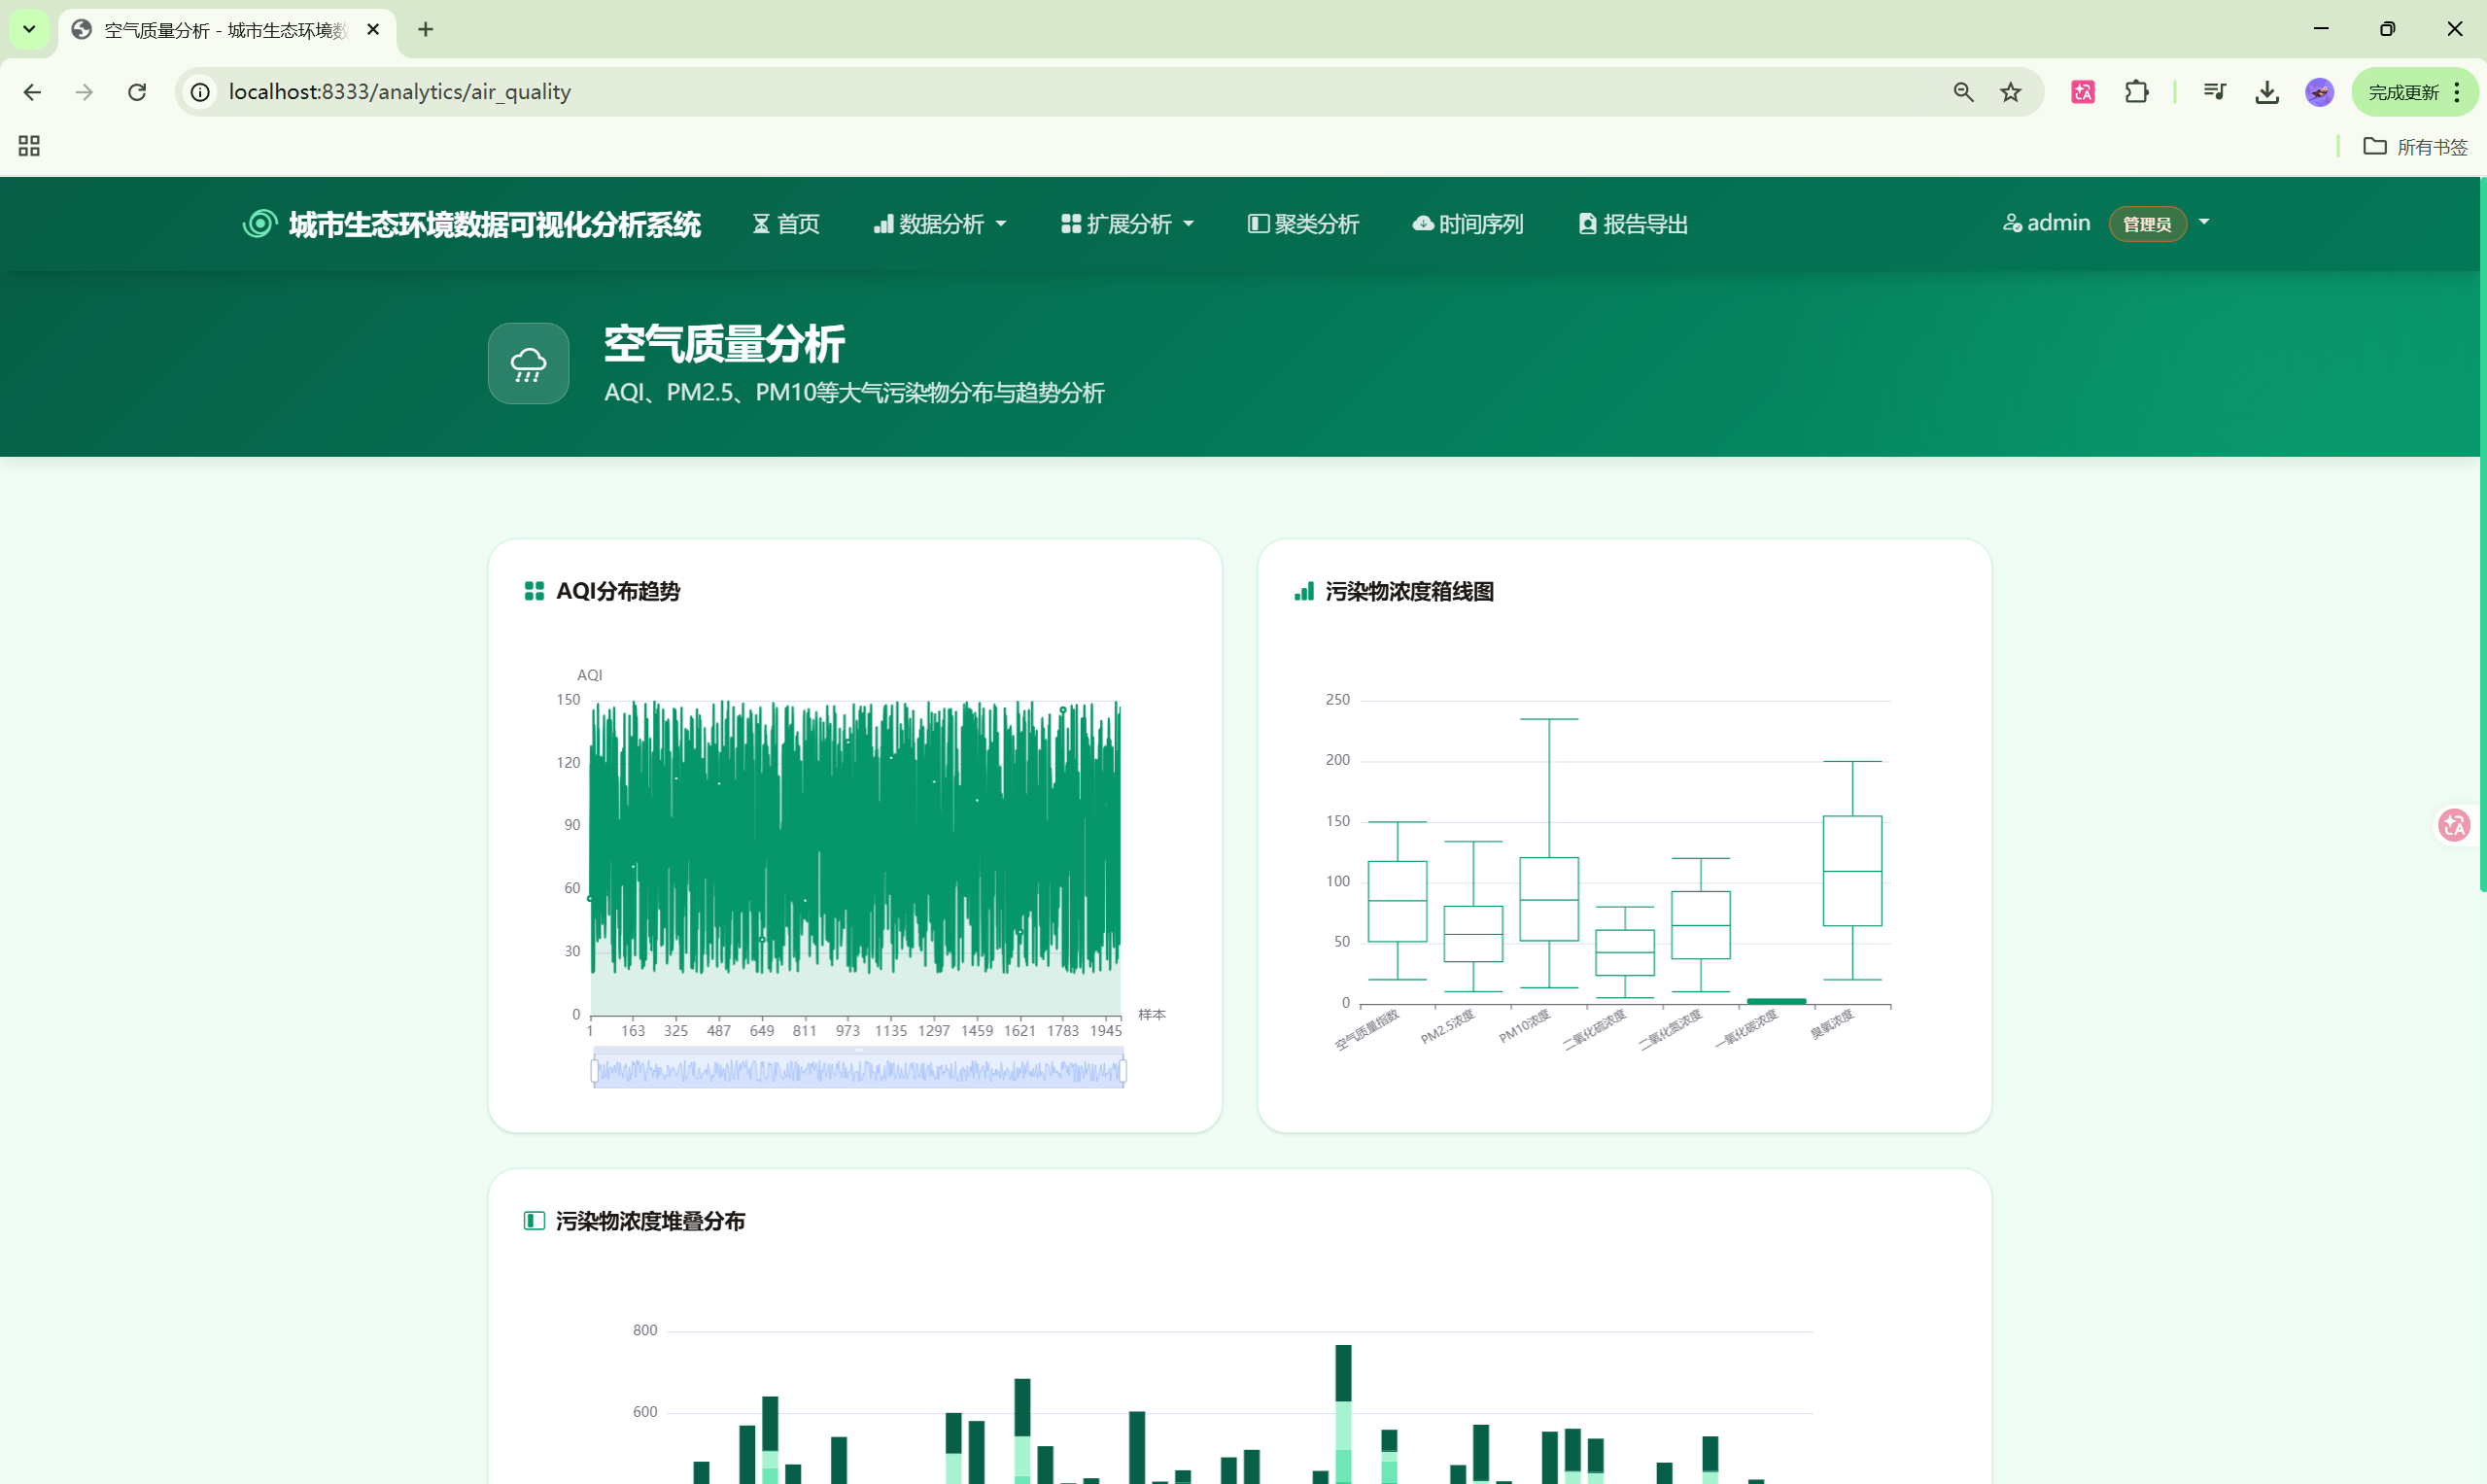Open the extensions puzzle icon
2487x1484 pixels.
(2136, 92)
